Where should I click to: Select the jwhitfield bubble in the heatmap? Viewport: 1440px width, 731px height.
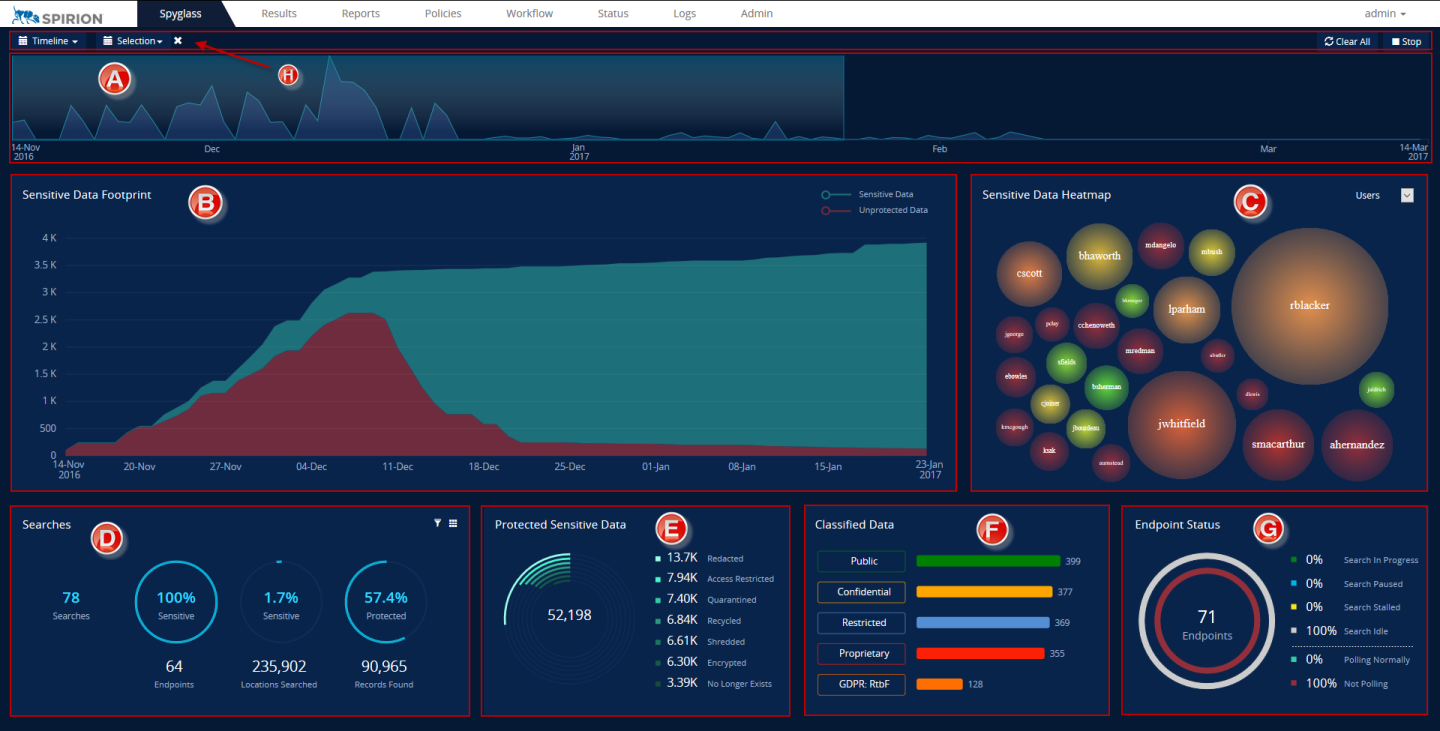point(1181,424)
